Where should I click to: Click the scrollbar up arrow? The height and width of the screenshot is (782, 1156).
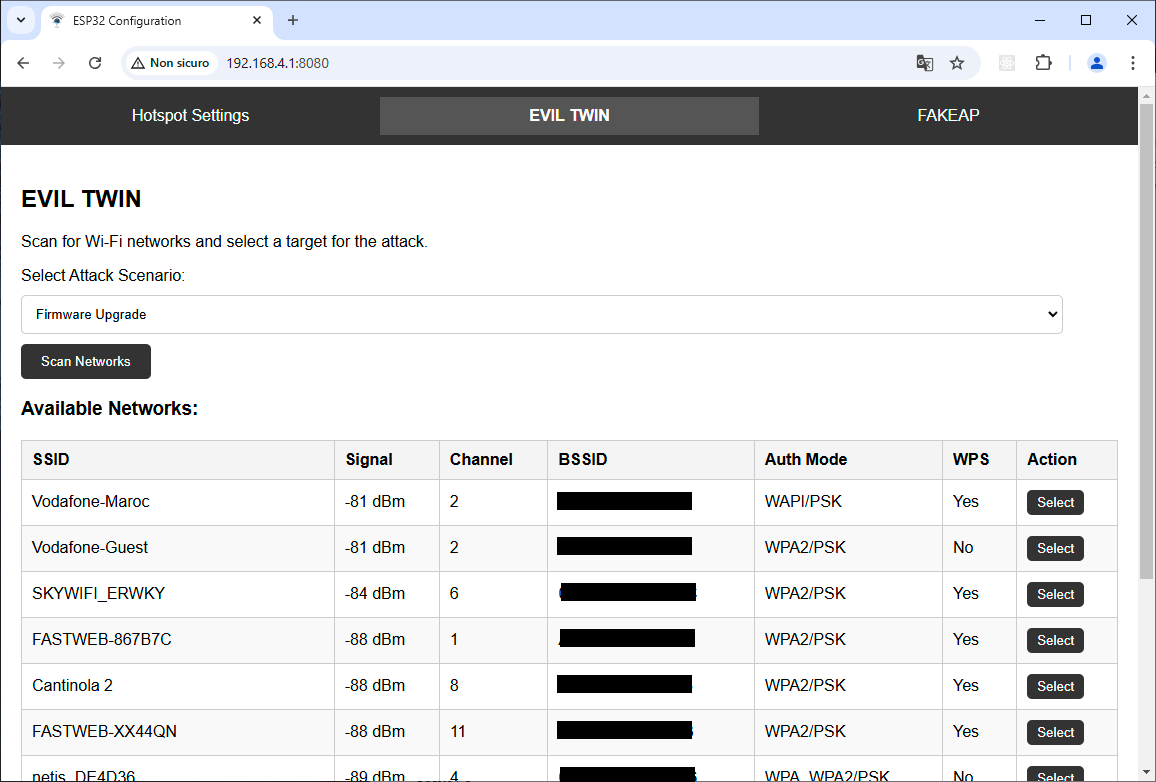point(1146,96)
